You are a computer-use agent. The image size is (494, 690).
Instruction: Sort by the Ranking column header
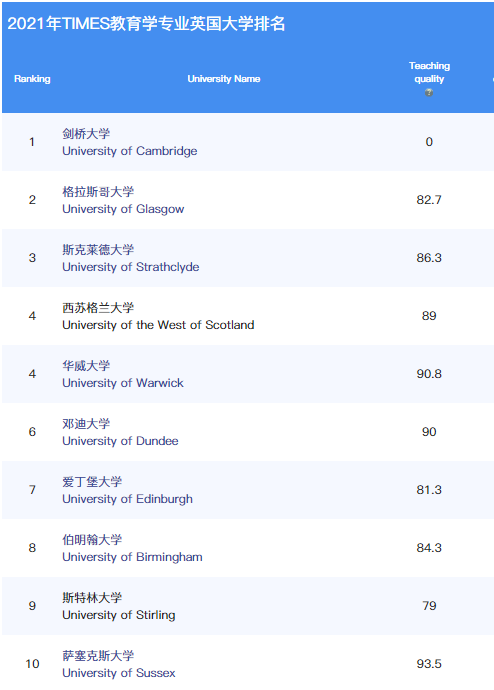click(x=32, y=79)
